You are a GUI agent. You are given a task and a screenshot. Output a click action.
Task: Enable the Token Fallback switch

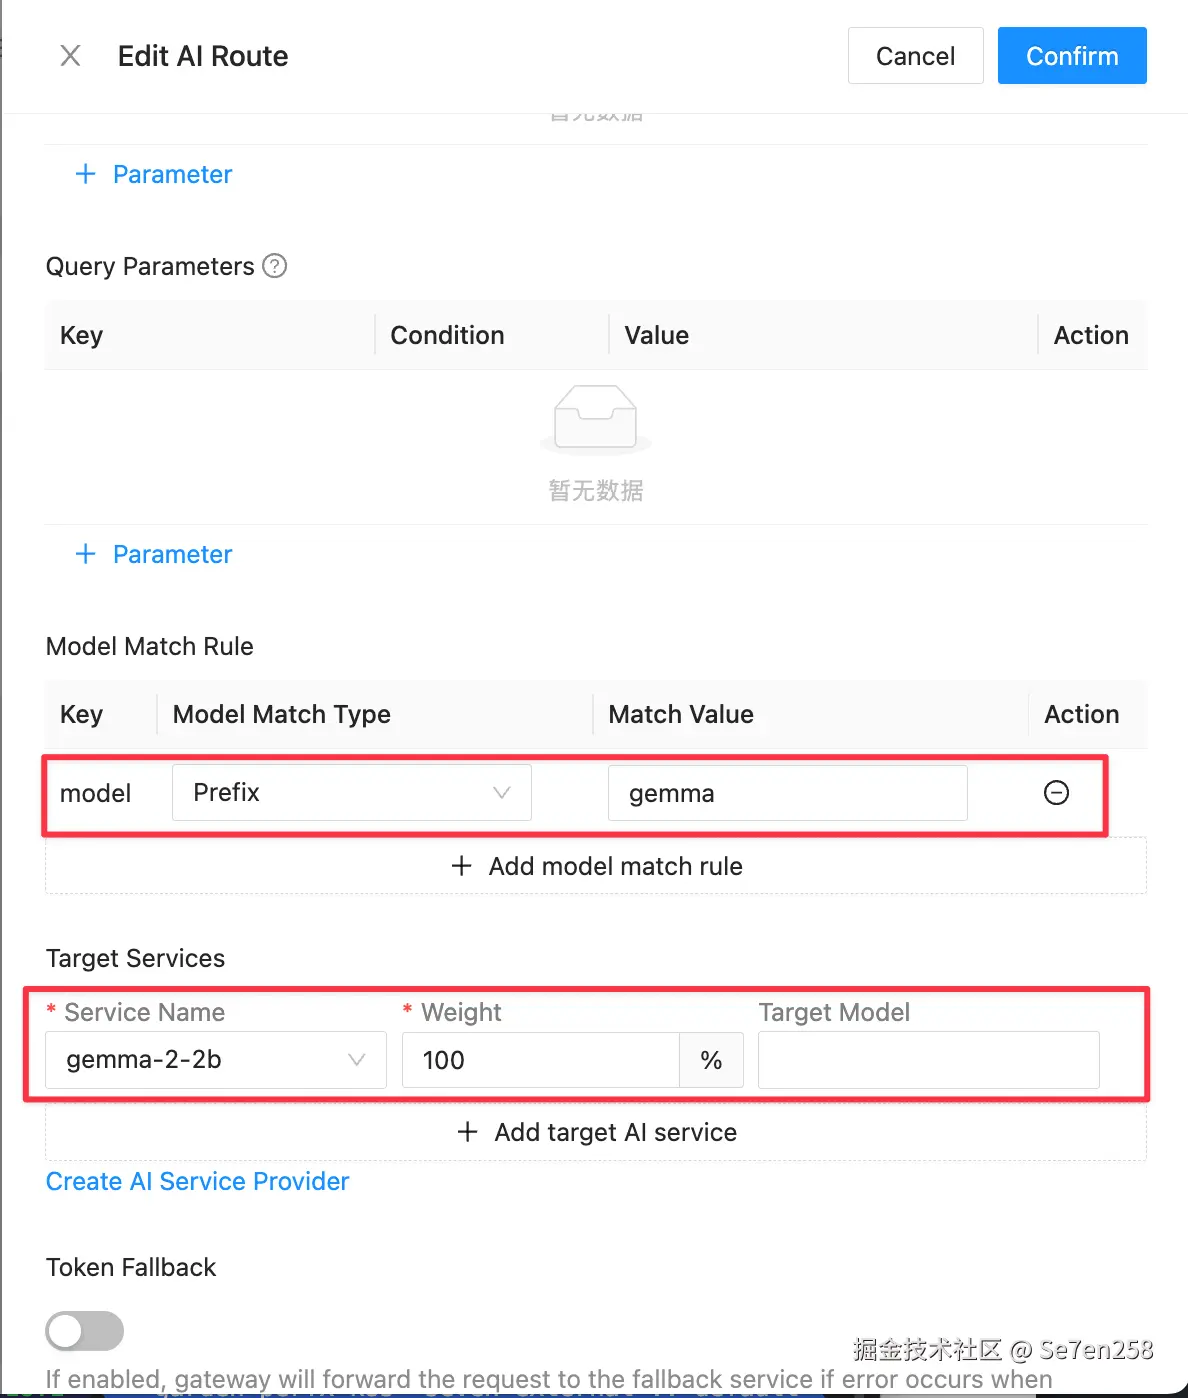click(x=85, y=1331)
